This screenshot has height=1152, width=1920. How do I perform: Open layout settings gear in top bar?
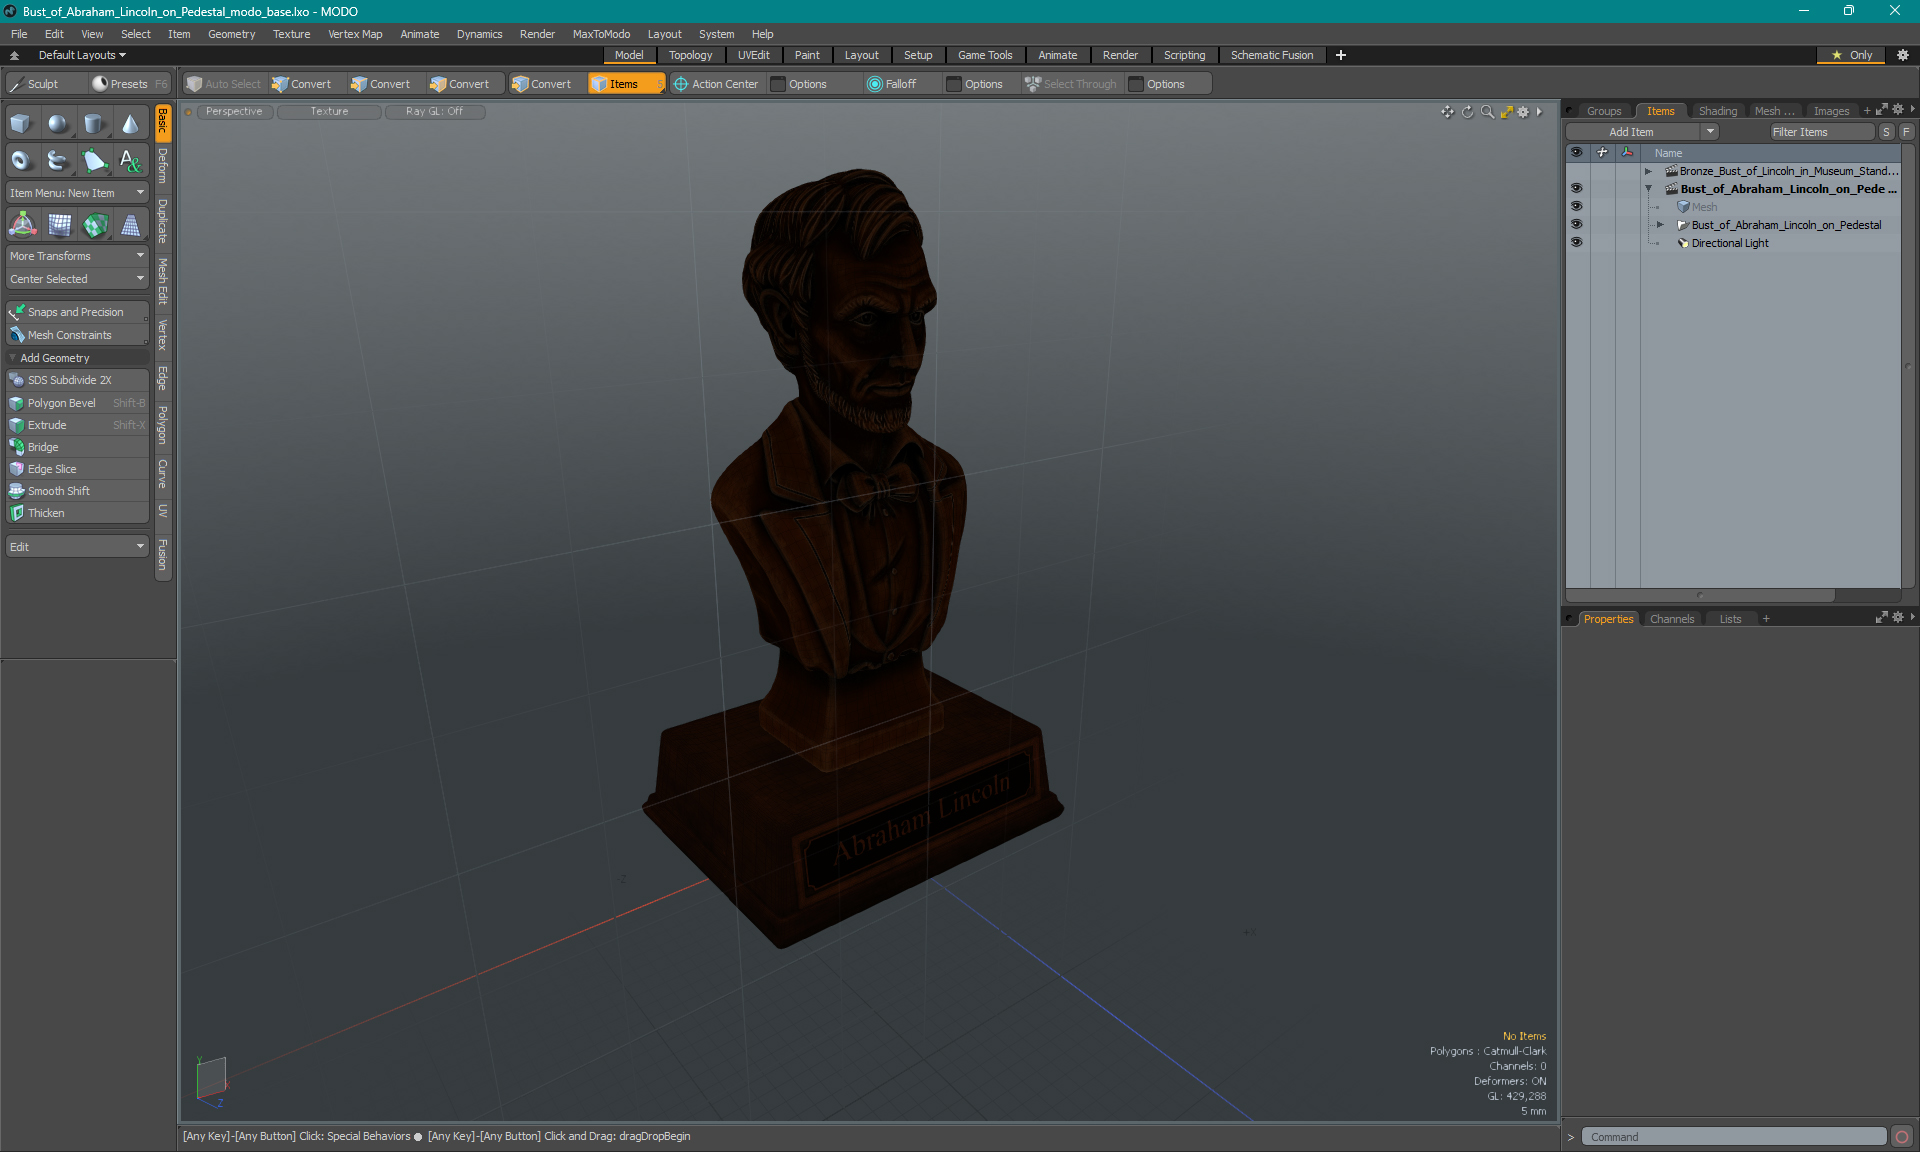tap(1902, 55)
